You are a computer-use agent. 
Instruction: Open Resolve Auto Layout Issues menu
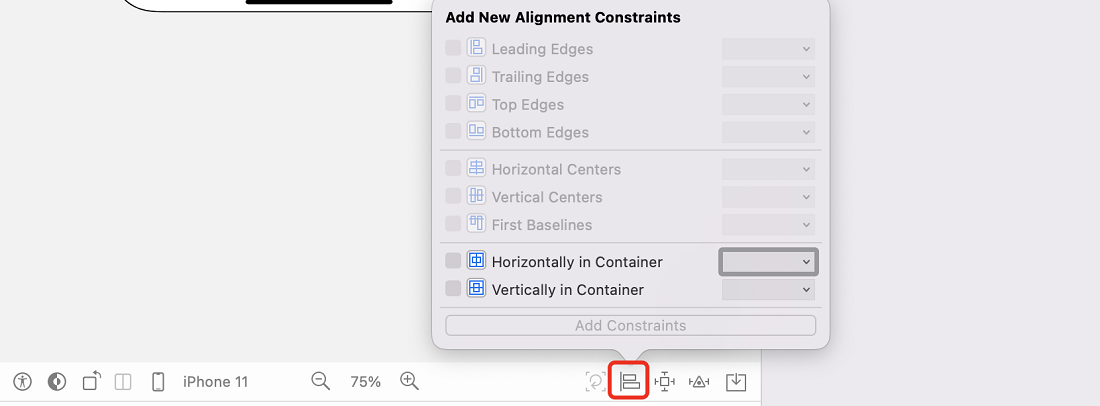tap(699, 381)
